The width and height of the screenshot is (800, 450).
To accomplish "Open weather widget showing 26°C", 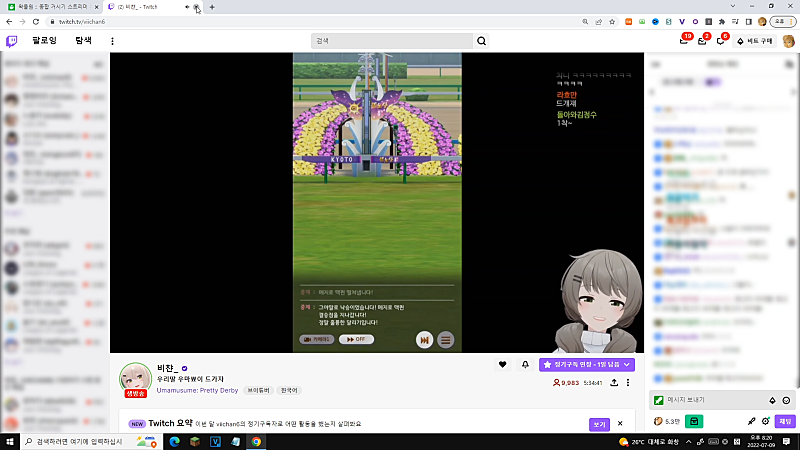I will [648, 442].
